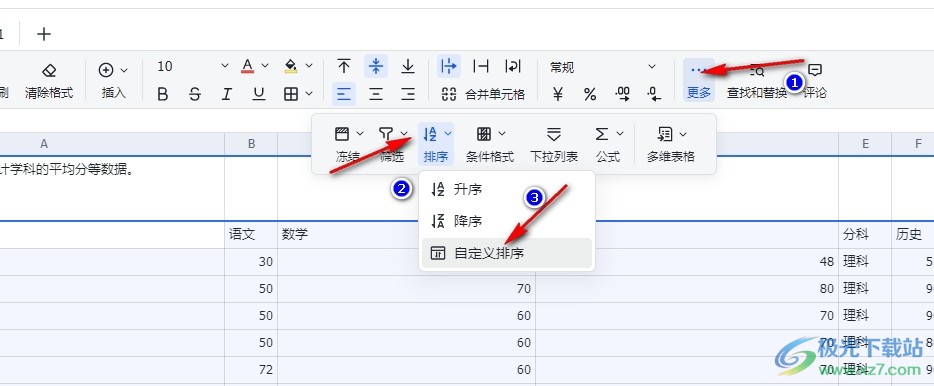
Task: Align text right
Action: click(x=408, y=94)
